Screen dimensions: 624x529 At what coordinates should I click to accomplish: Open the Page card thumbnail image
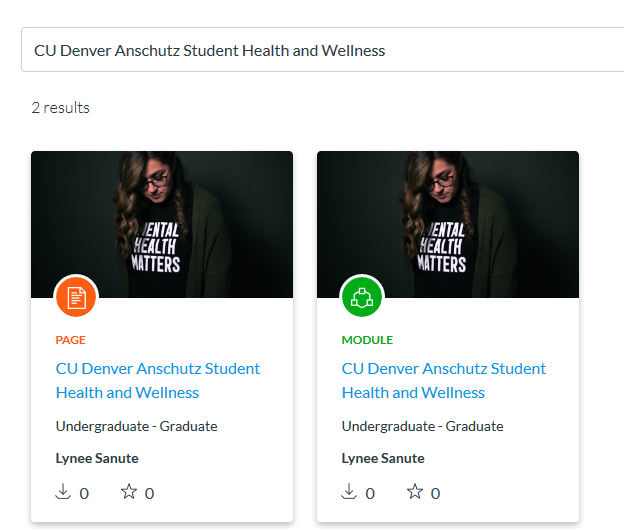tap(162, 224)
